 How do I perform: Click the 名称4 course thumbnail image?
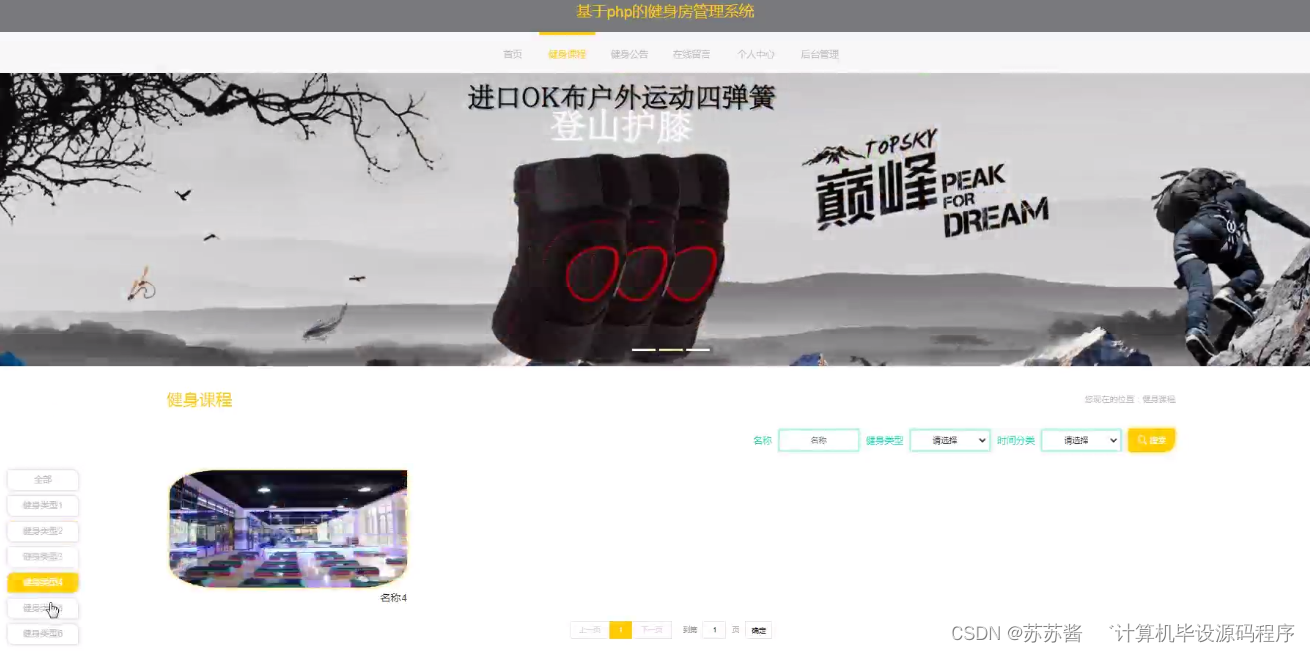point(287,528)
